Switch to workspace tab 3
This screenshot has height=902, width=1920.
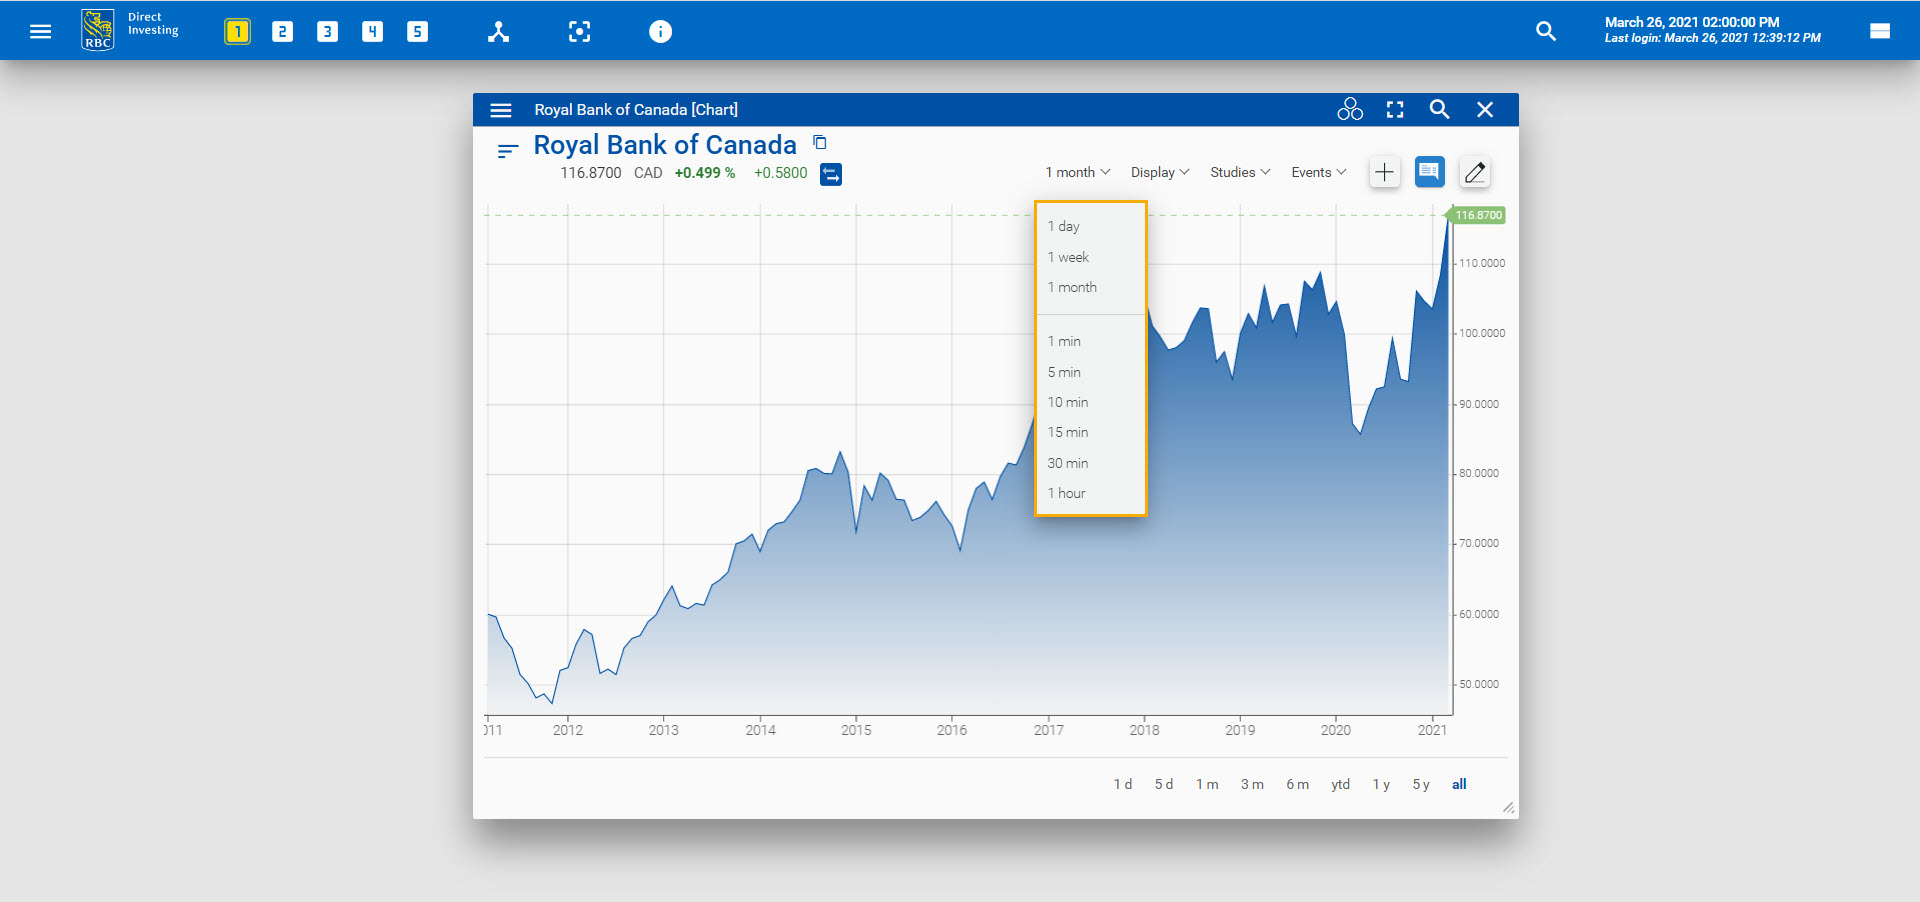pos(327,31)
